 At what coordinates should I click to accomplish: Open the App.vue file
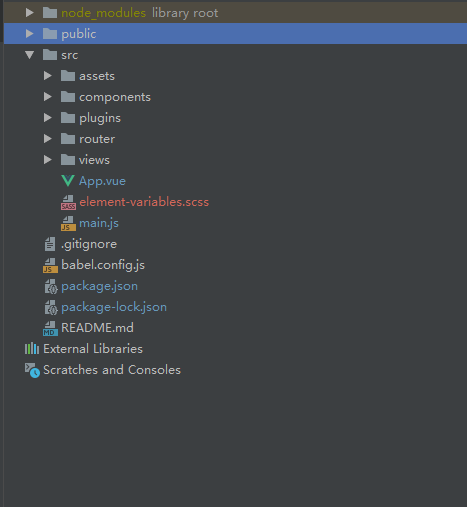102,181
